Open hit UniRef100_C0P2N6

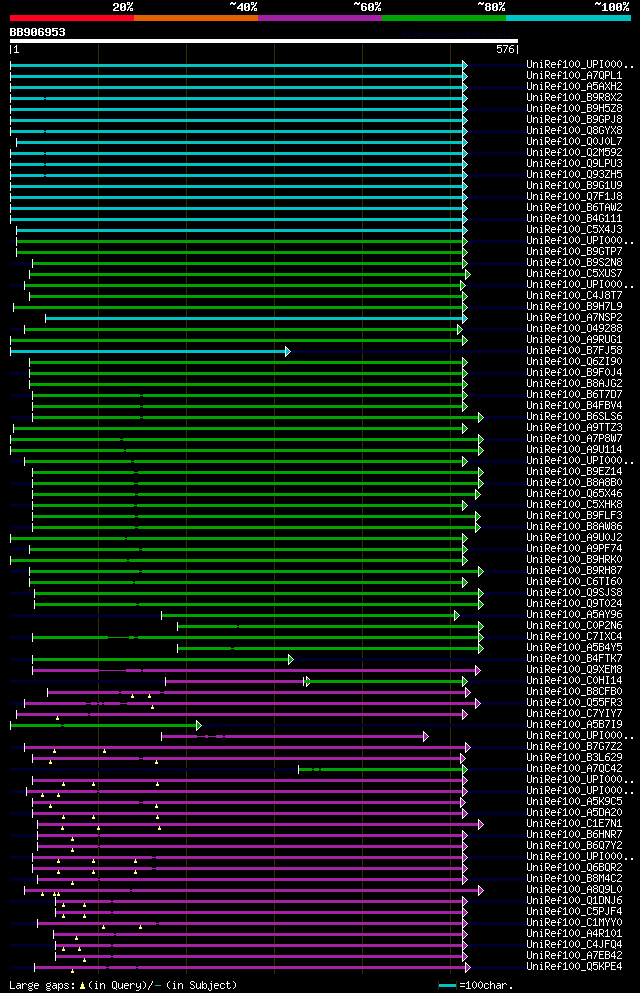pos(574,625)
